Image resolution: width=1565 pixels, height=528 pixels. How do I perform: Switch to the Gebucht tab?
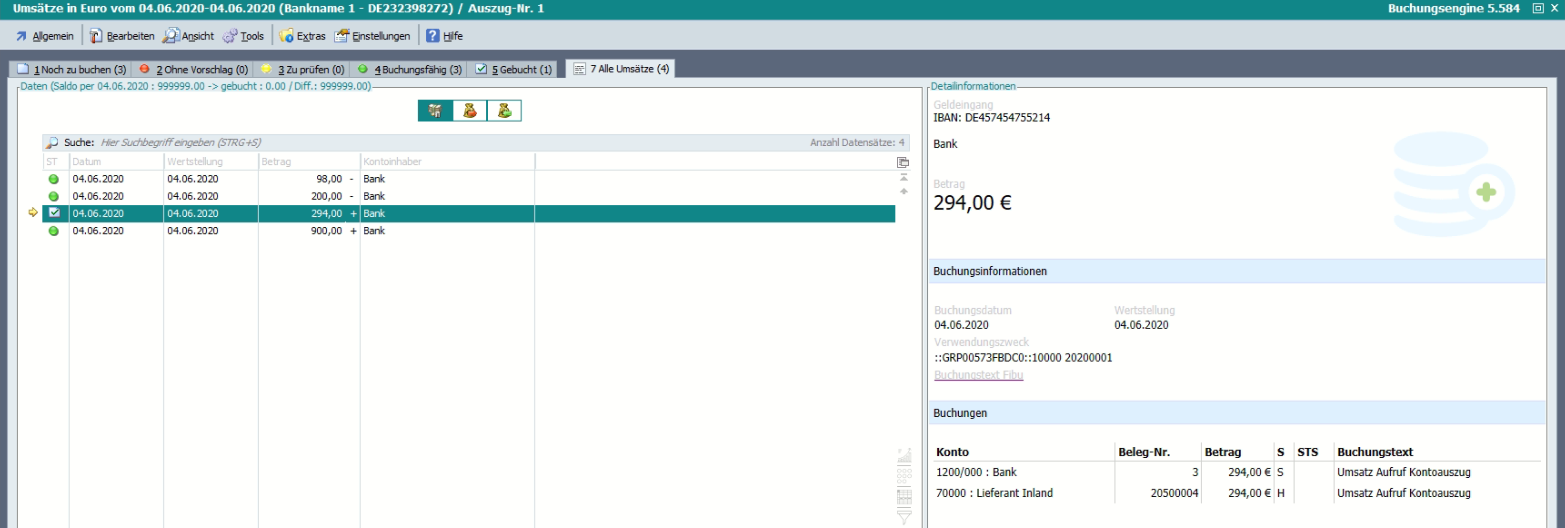tap(513, 70)
